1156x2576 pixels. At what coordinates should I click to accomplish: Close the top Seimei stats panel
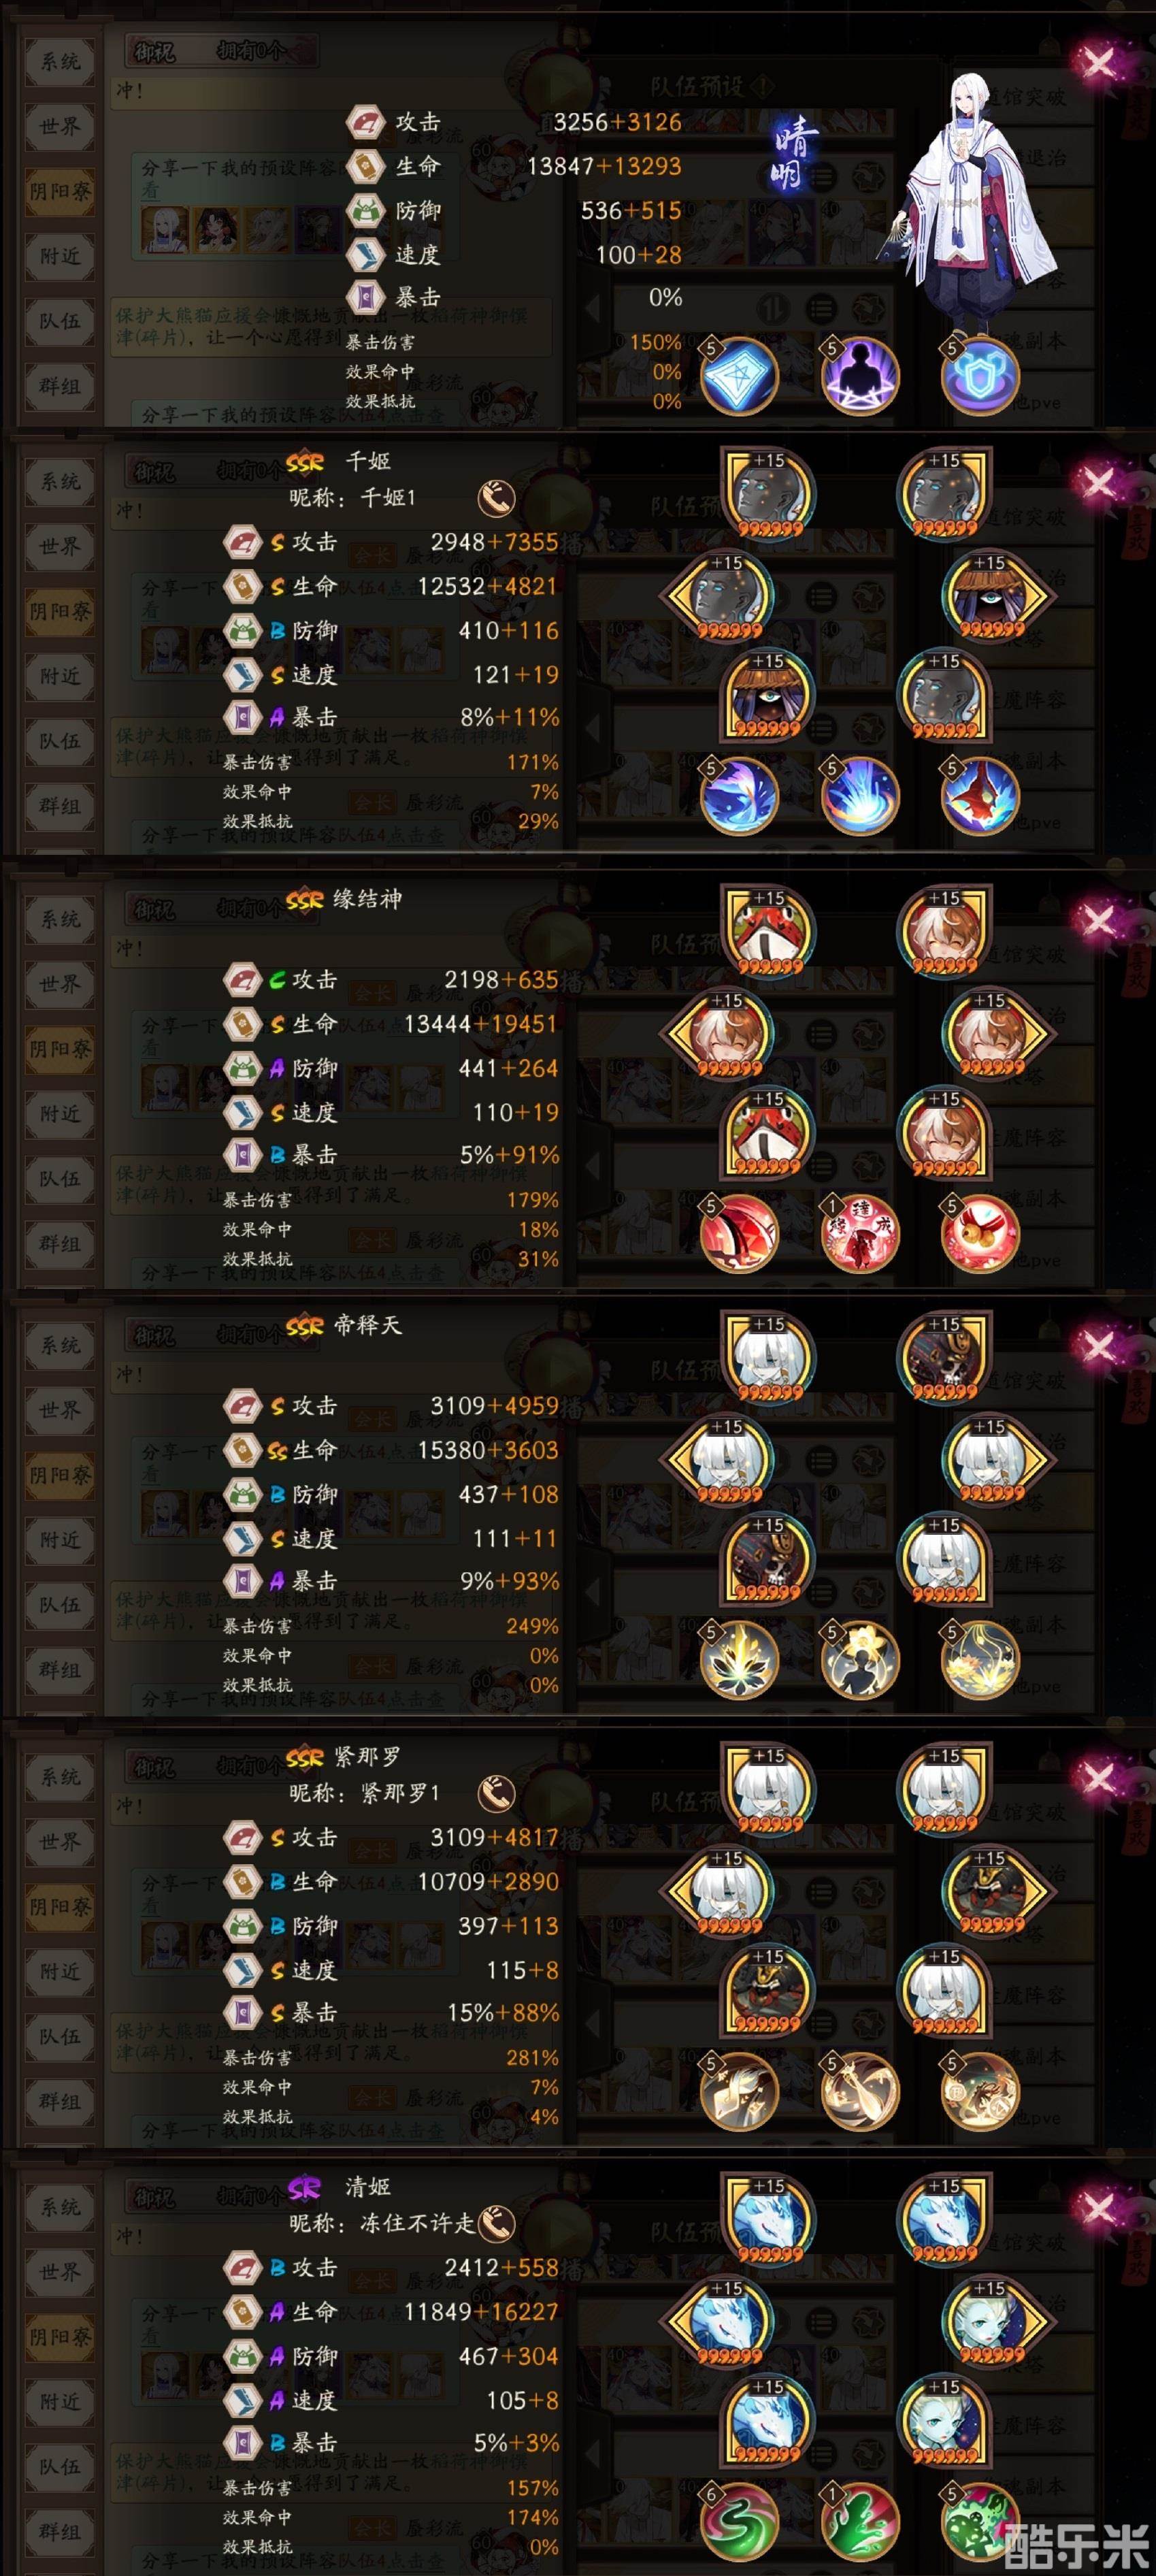point(1098,63)
